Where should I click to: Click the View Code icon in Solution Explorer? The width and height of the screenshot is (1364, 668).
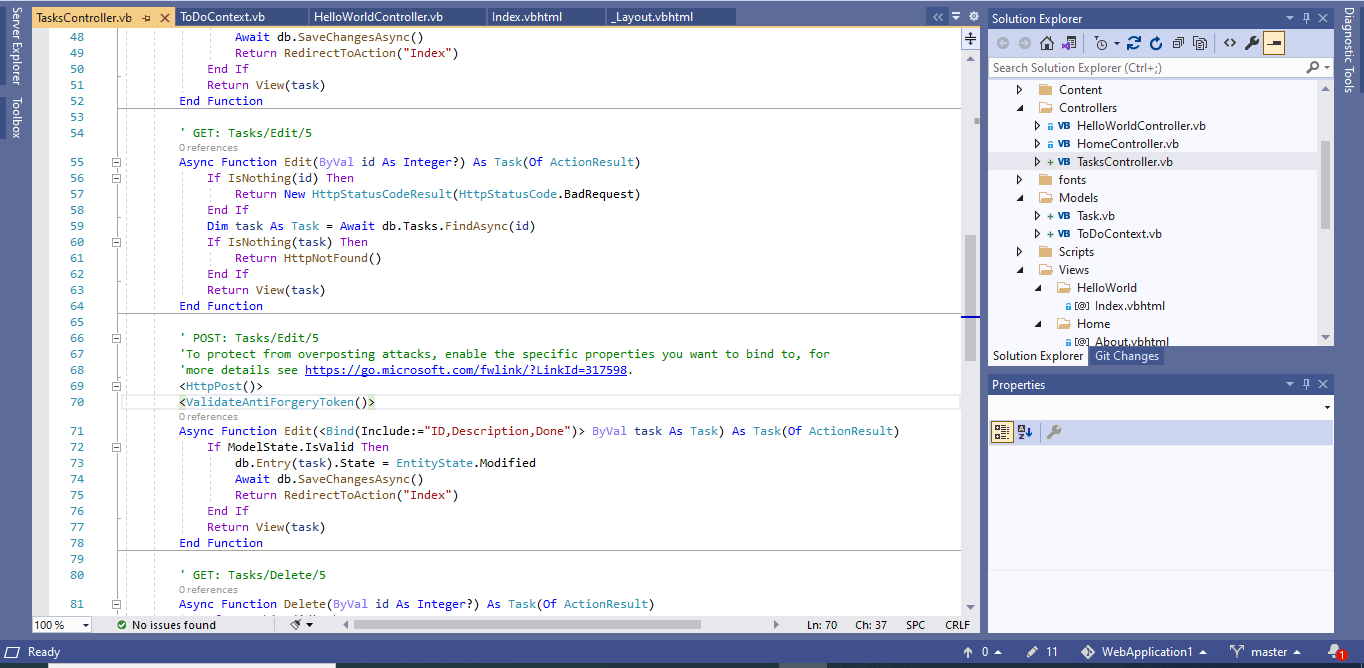pyautogui.click(x=1230, y=42)
